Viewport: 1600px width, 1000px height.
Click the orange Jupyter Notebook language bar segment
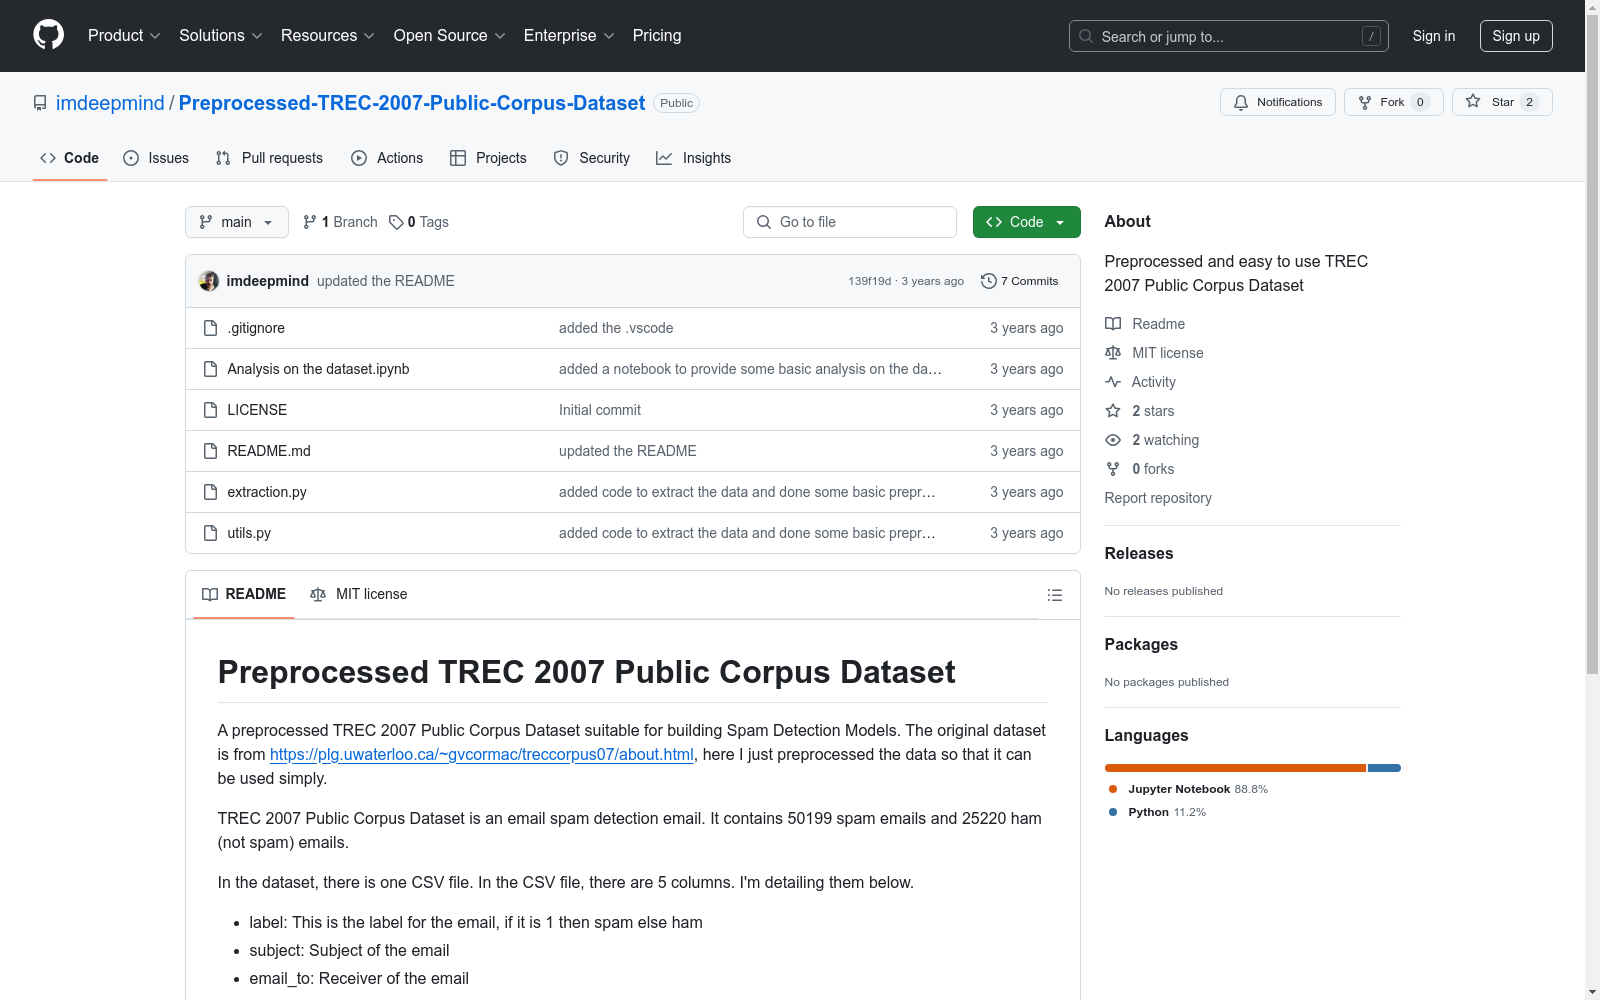(x=1235, y=768)
